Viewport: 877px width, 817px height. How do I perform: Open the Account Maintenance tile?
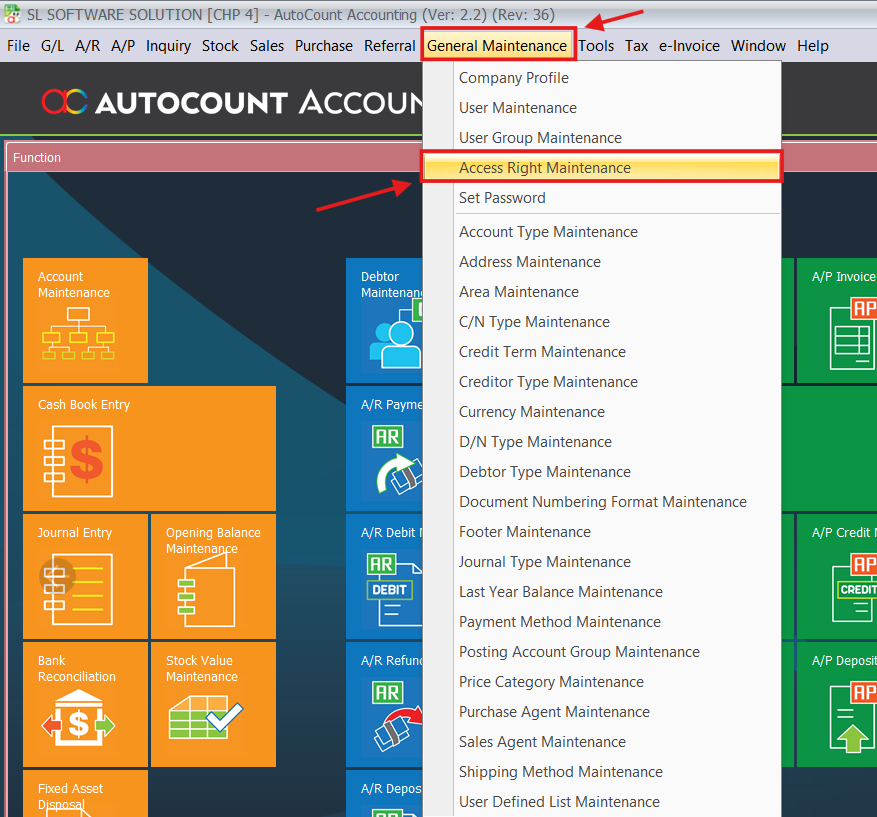[x=85, y=320]
